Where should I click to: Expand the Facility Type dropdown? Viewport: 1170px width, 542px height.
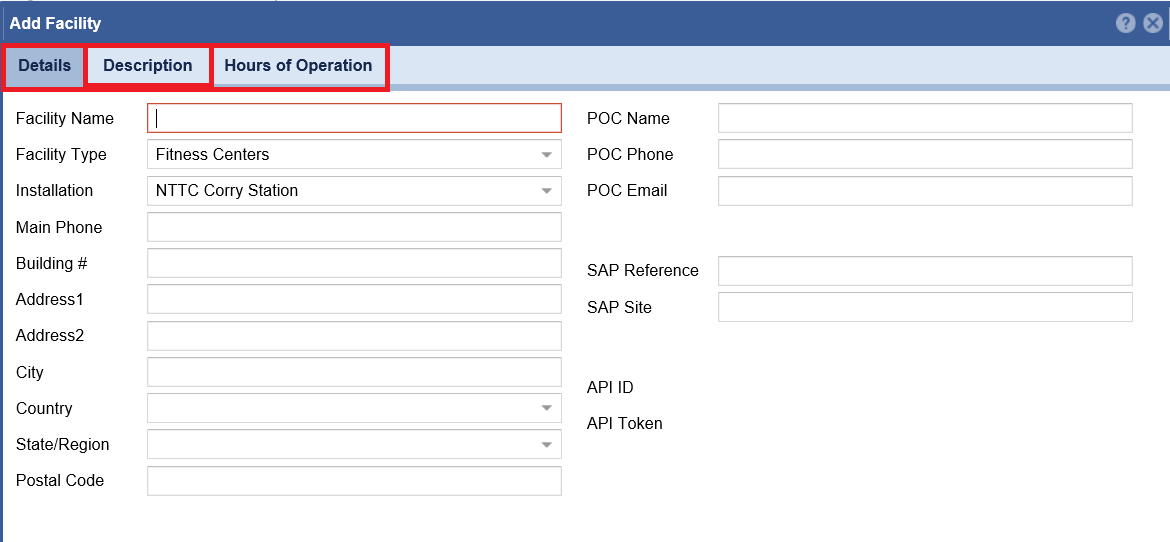coord(546,155)
